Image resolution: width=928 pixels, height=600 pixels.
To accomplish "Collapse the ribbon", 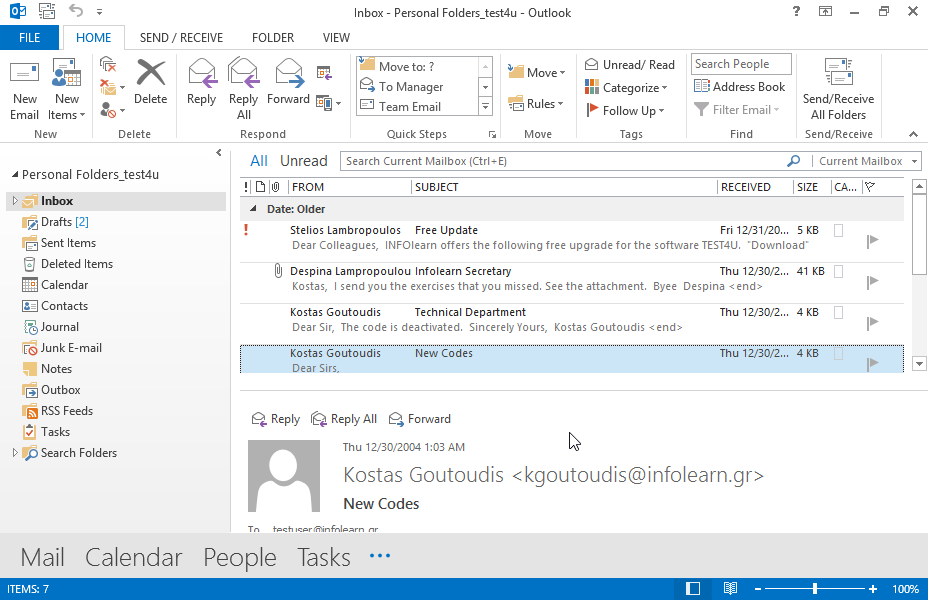I will click(913, 134).
